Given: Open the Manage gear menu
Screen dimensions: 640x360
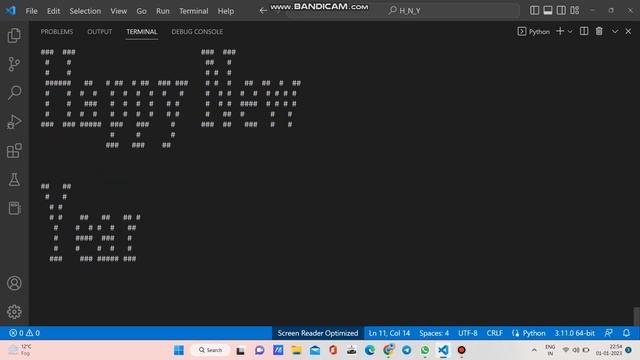Looking at the screenshot, I should click(x=14, y=312).
